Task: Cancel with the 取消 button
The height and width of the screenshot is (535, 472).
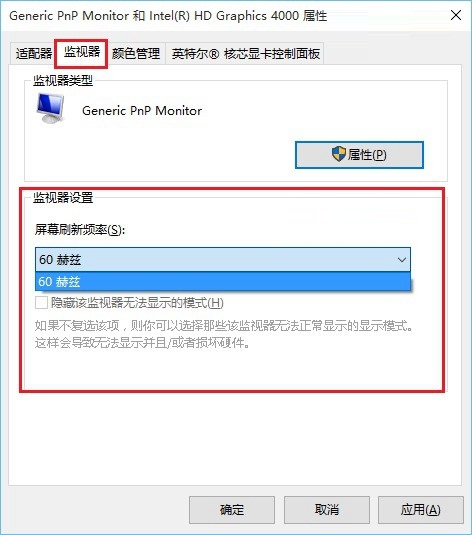Action: (x=327, y=510)
